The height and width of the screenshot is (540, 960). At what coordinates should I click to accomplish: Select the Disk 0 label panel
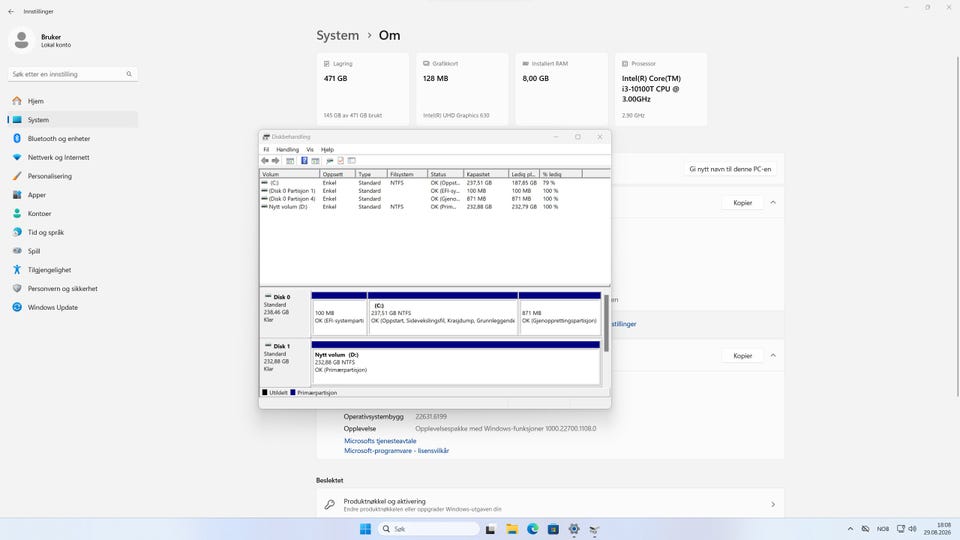285,313
